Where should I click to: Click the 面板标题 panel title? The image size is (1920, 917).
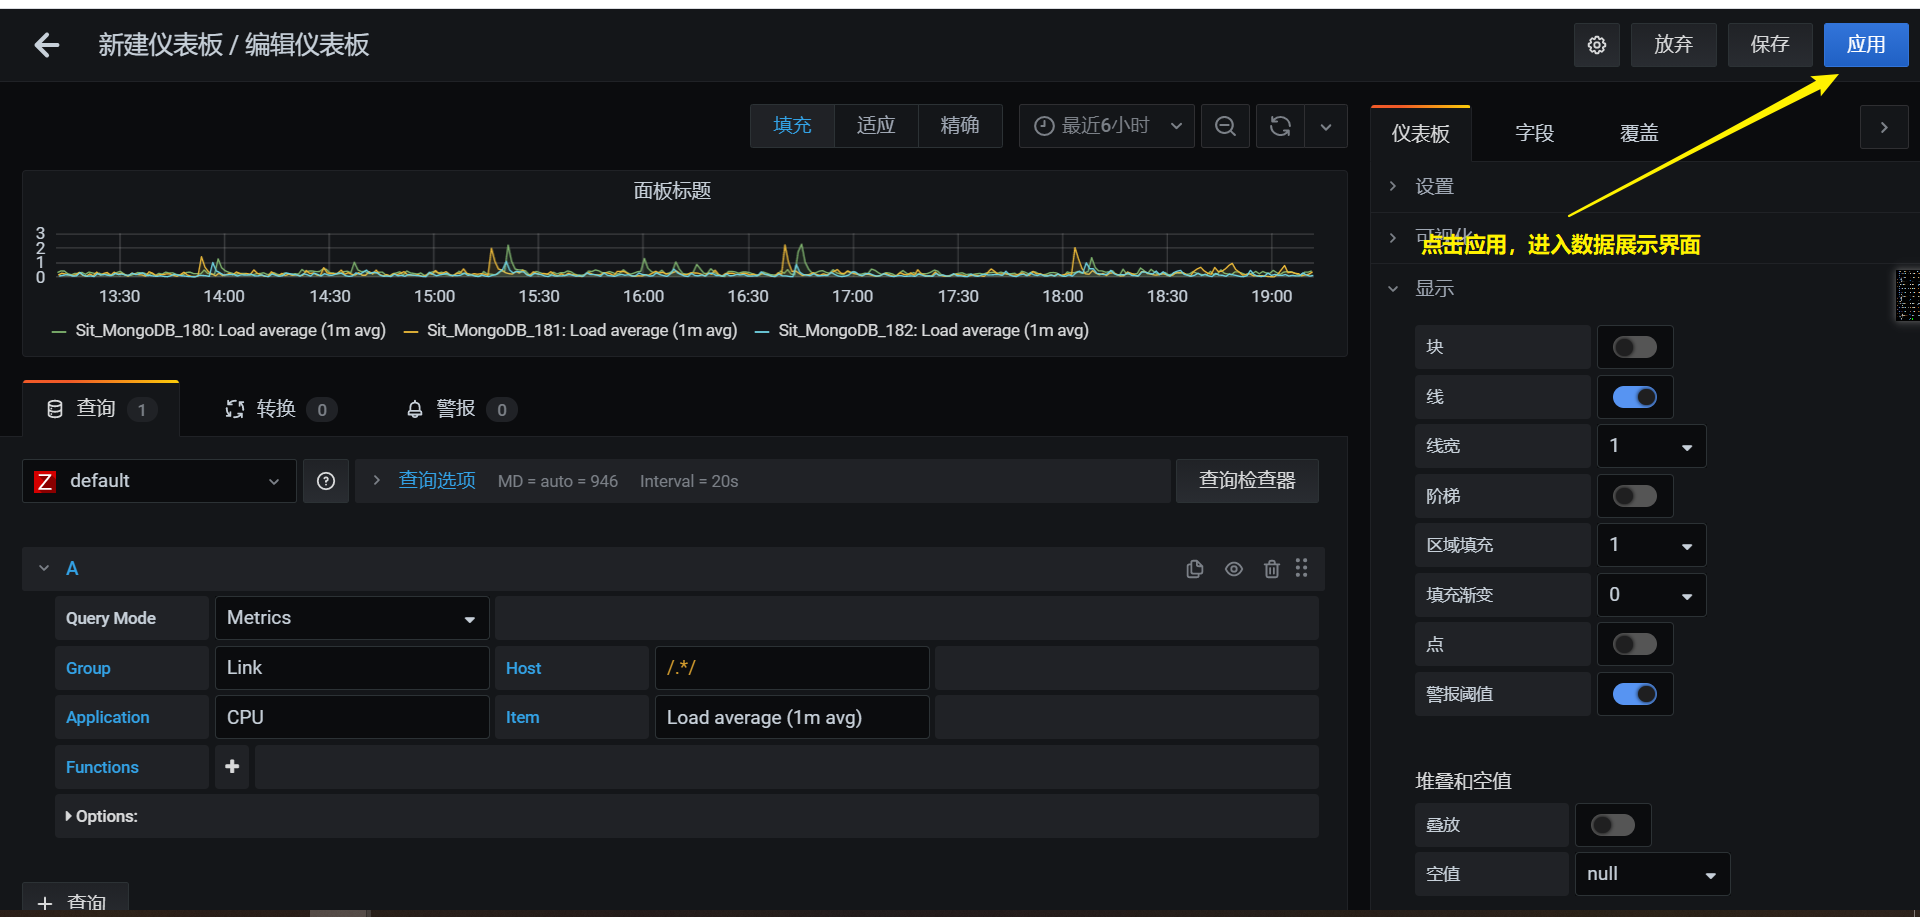[672, 191]
